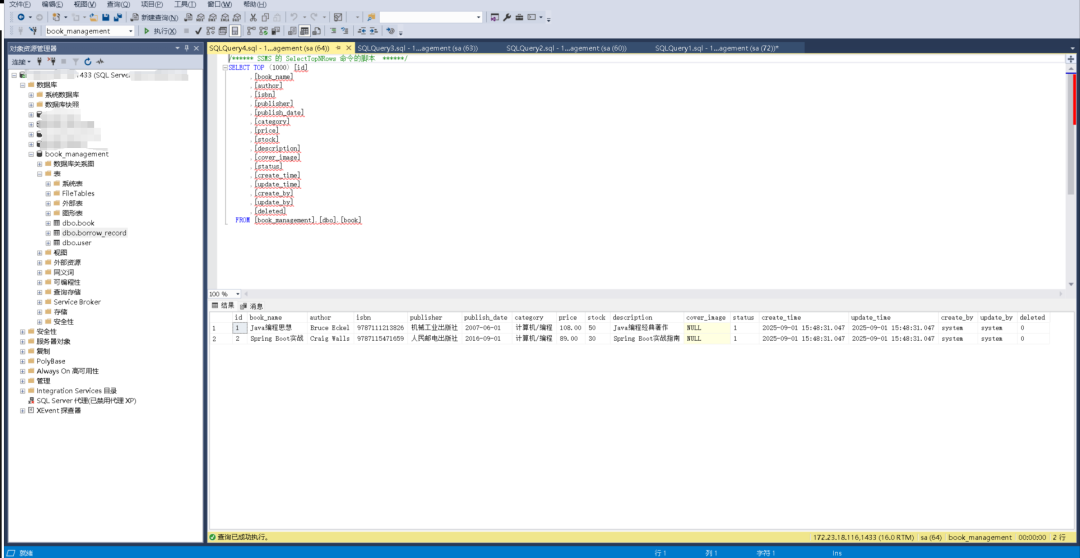
Task: Close the SQLQuery4.sql tab
Action: (349, 48)
